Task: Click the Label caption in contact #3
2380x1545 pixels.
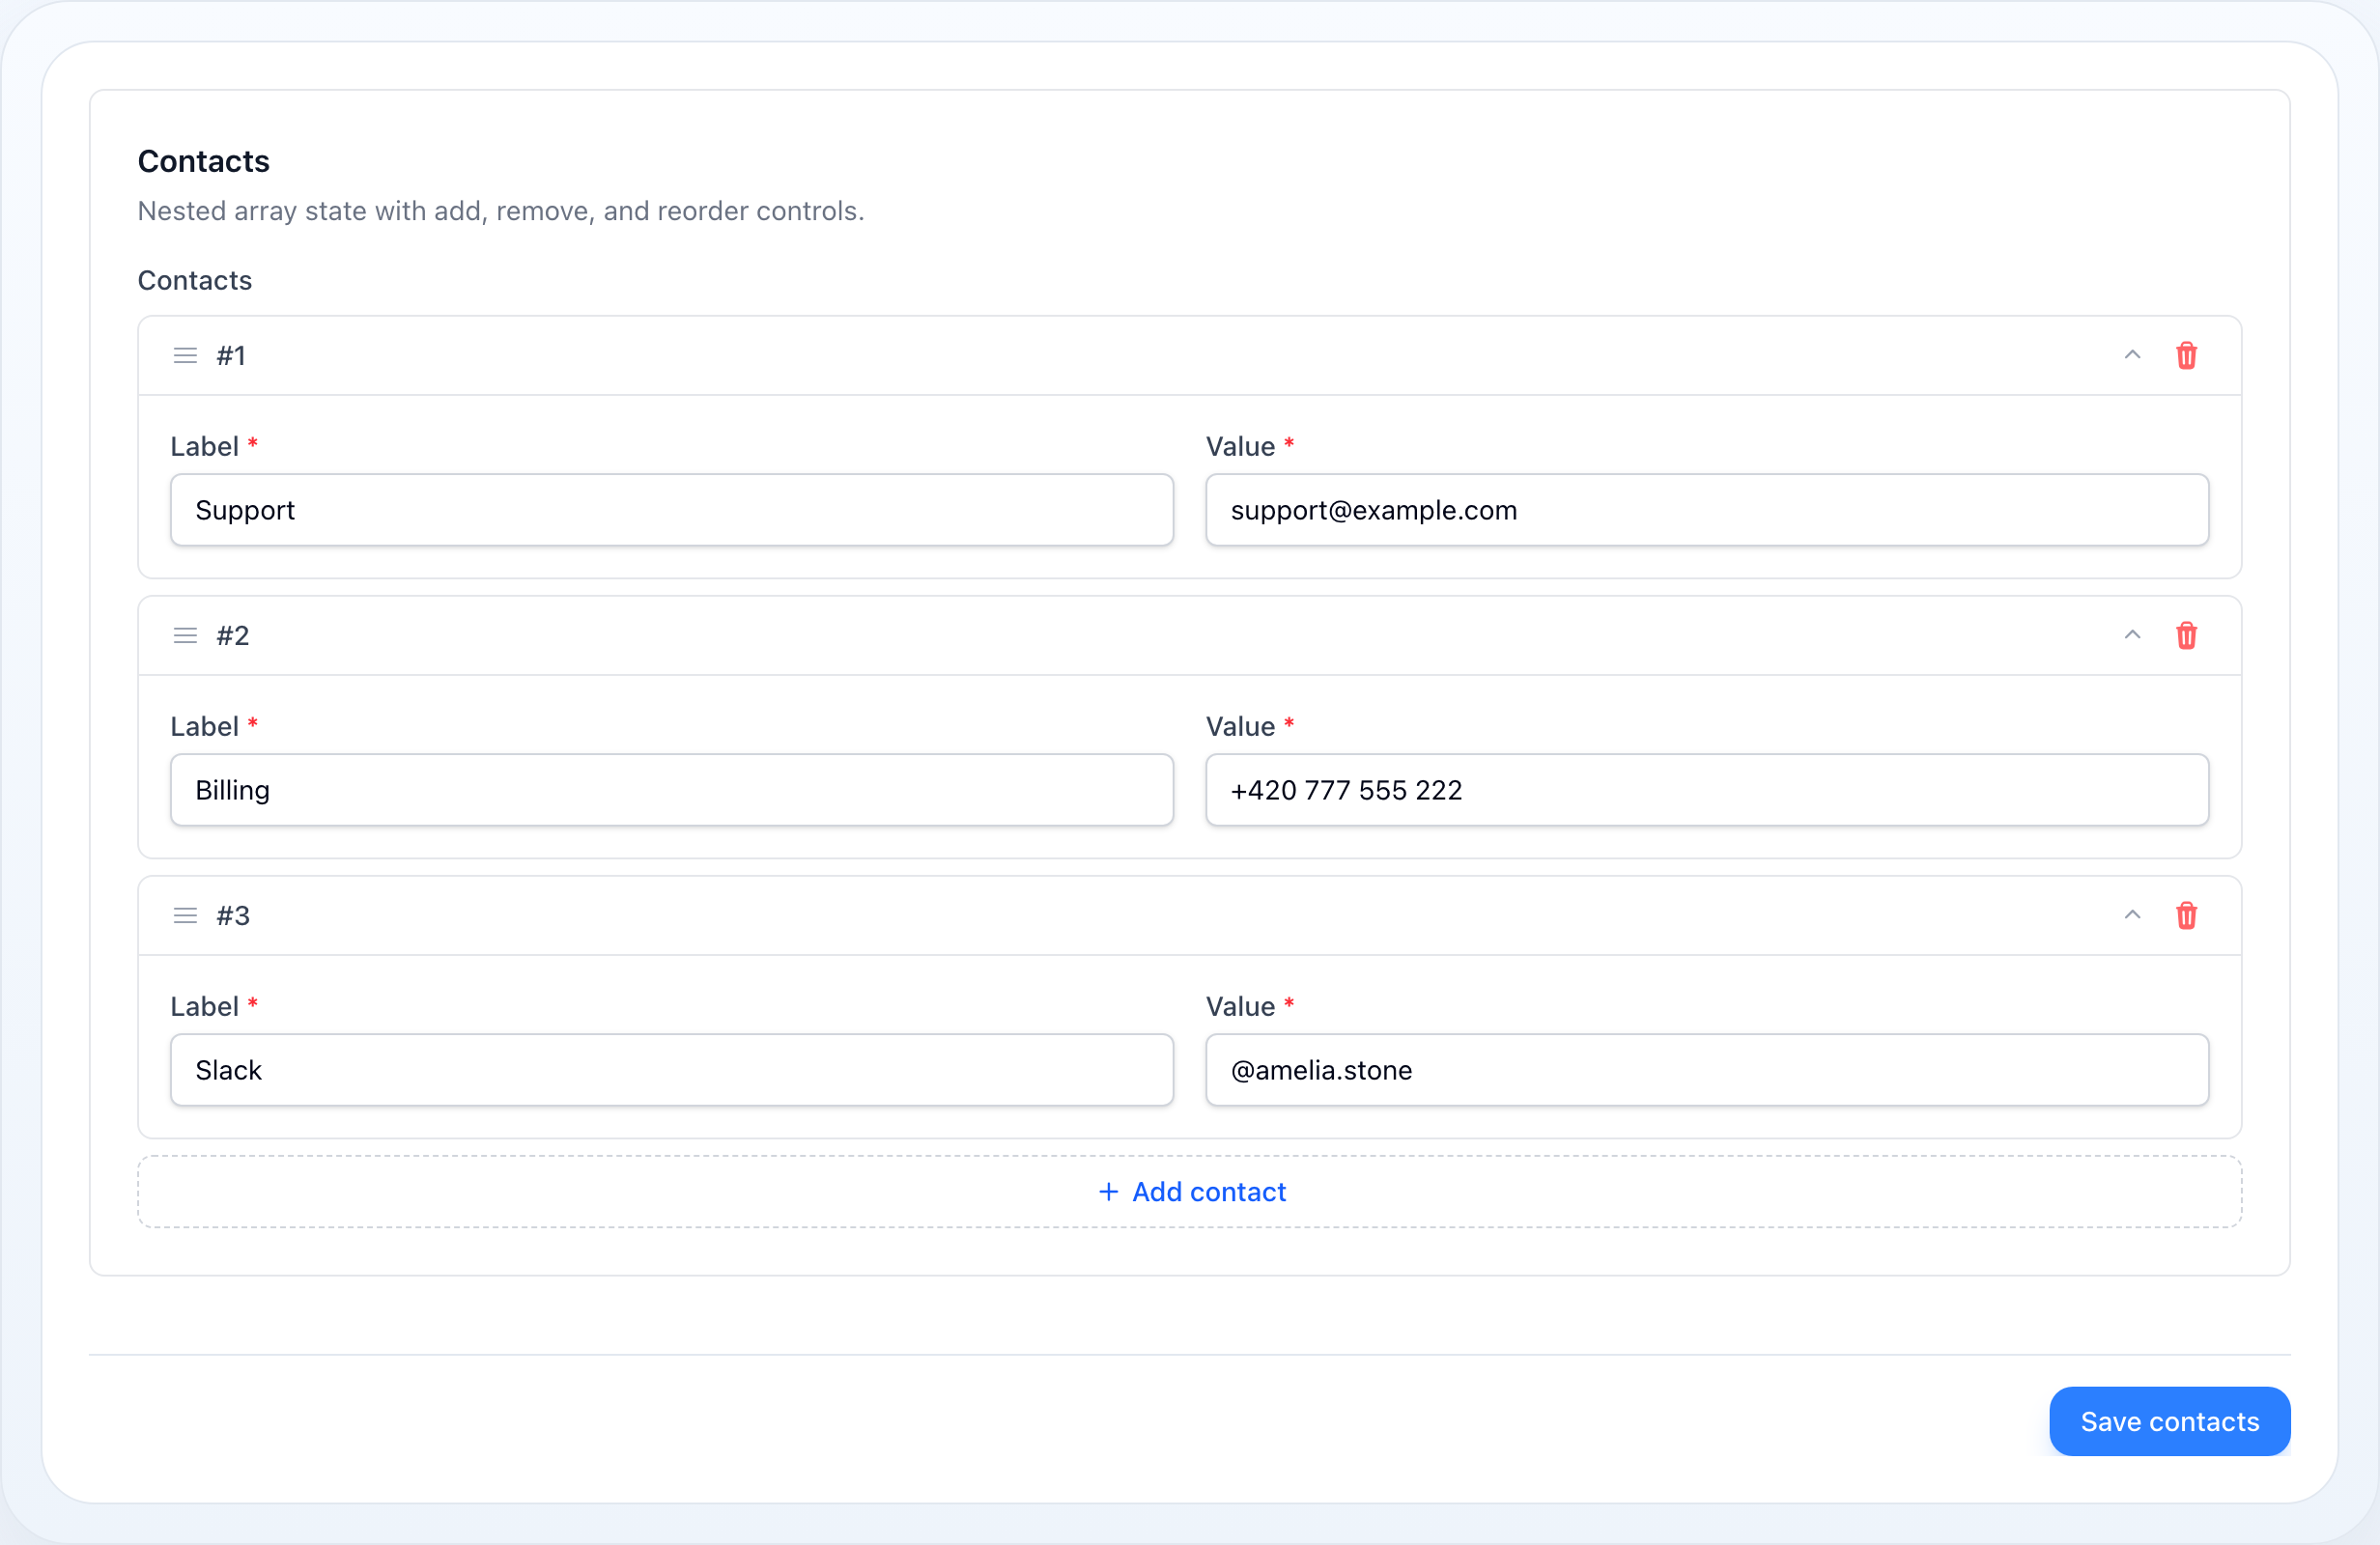Action: click(x=205, y=1006)
